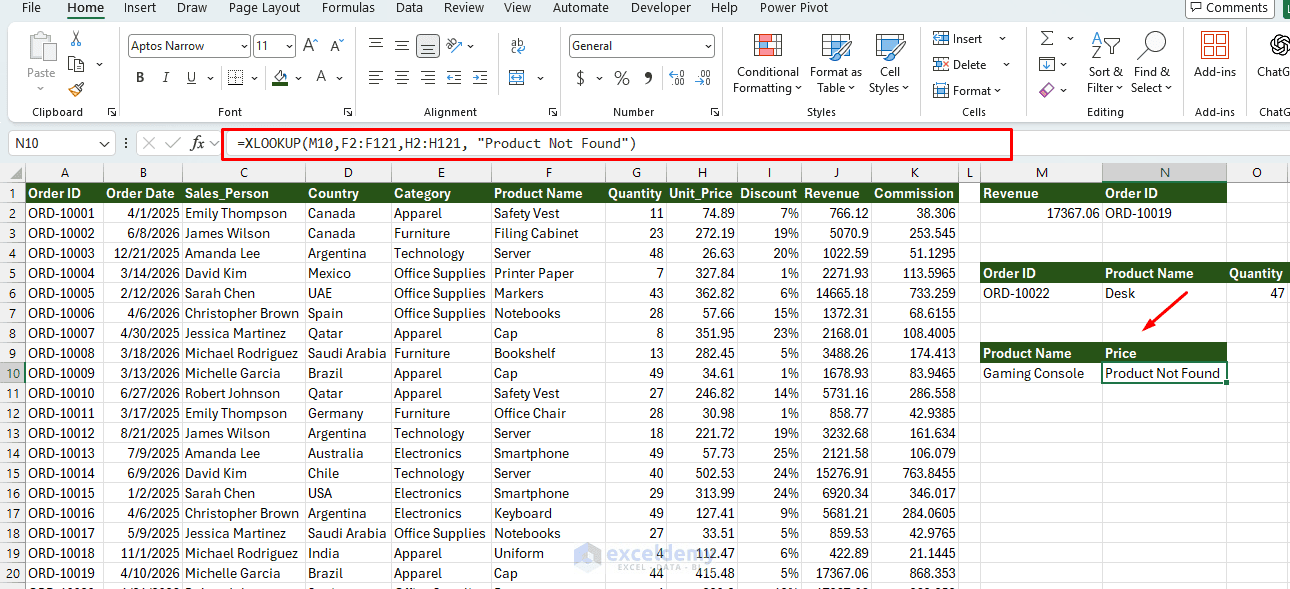Open Format as Table dropdown
This screenshot has height=589, width=1290.
(x=836, y=63)
